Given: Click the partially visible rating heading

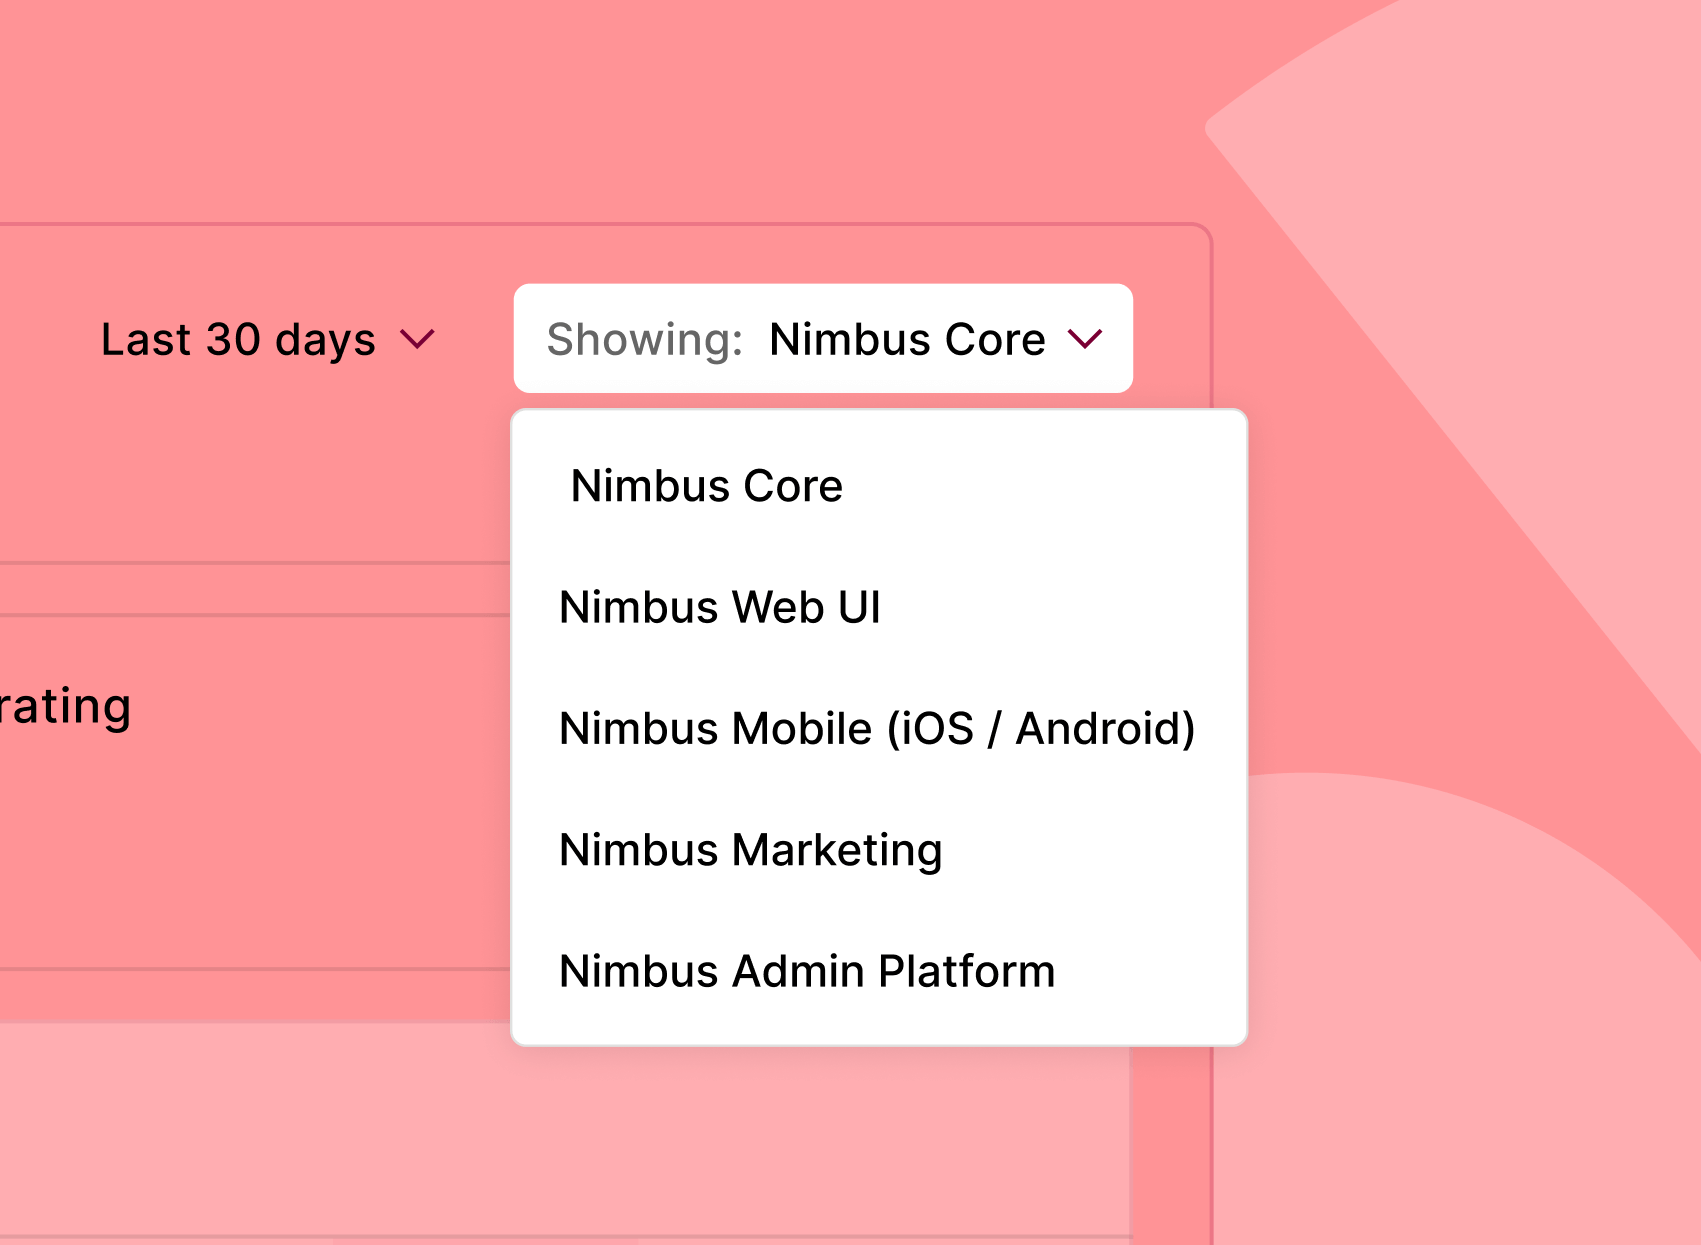Looking at the screenshot, I should pyautogui.click(x=64, y=705).
